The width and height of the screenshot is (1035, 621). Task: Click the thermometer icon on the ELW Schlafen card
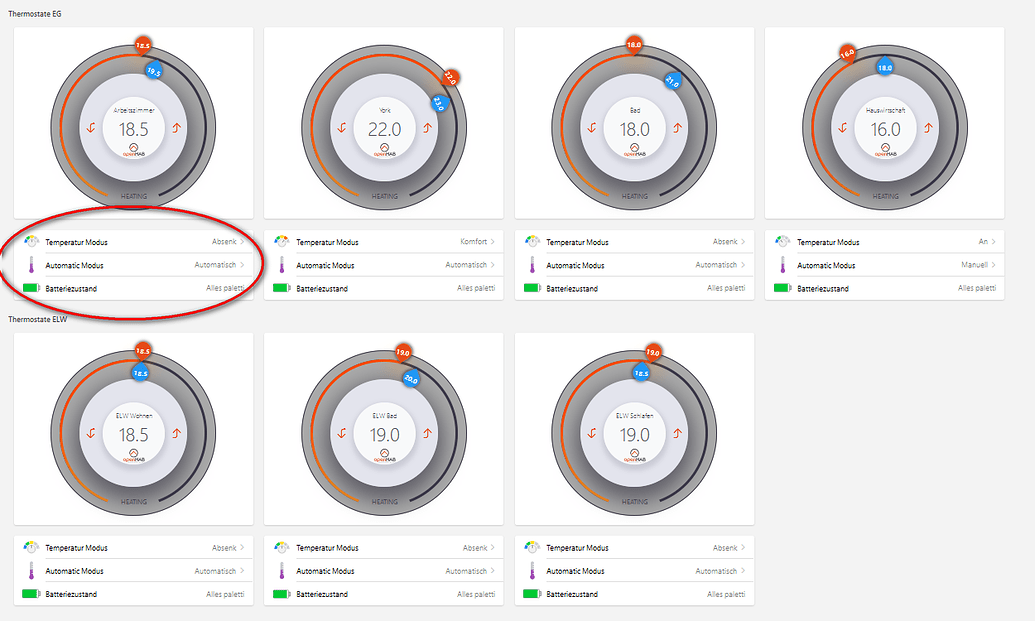tap(533, 570)
